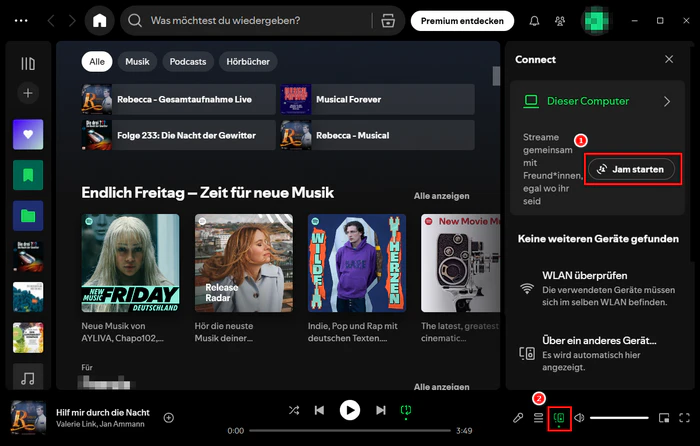This screenshot has height=446, width=700.
Task: Open notifications bell
Action: point(534,21)
